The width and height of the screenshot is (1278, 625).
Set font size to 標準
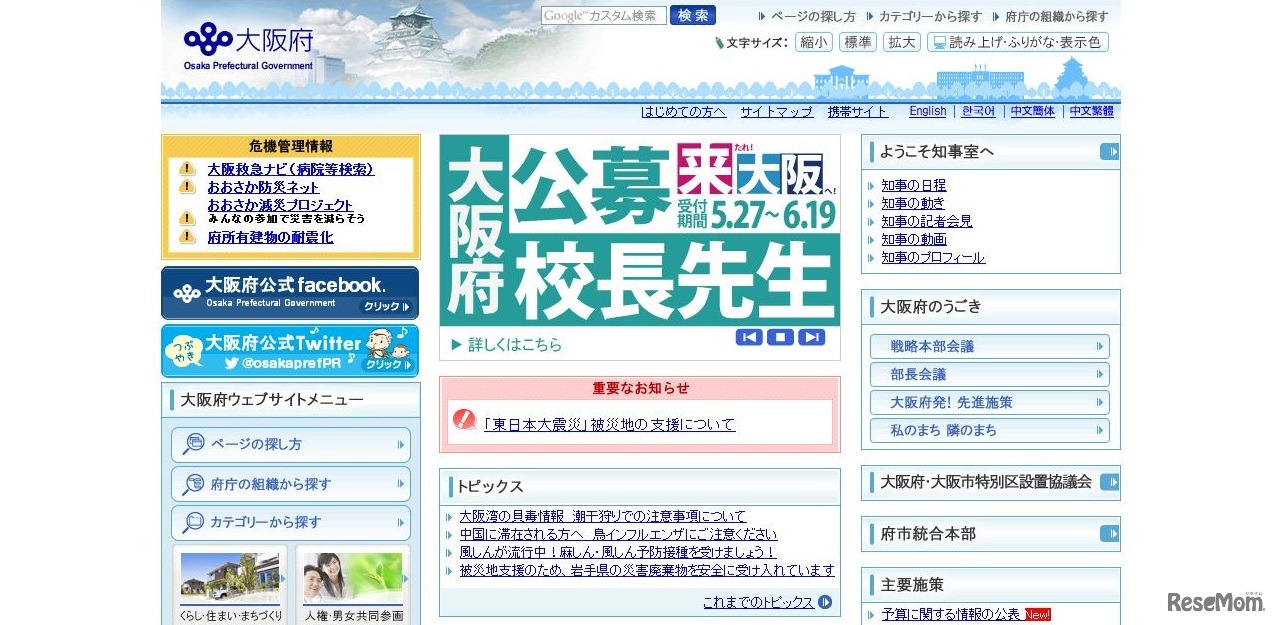[x=857, y=42]
